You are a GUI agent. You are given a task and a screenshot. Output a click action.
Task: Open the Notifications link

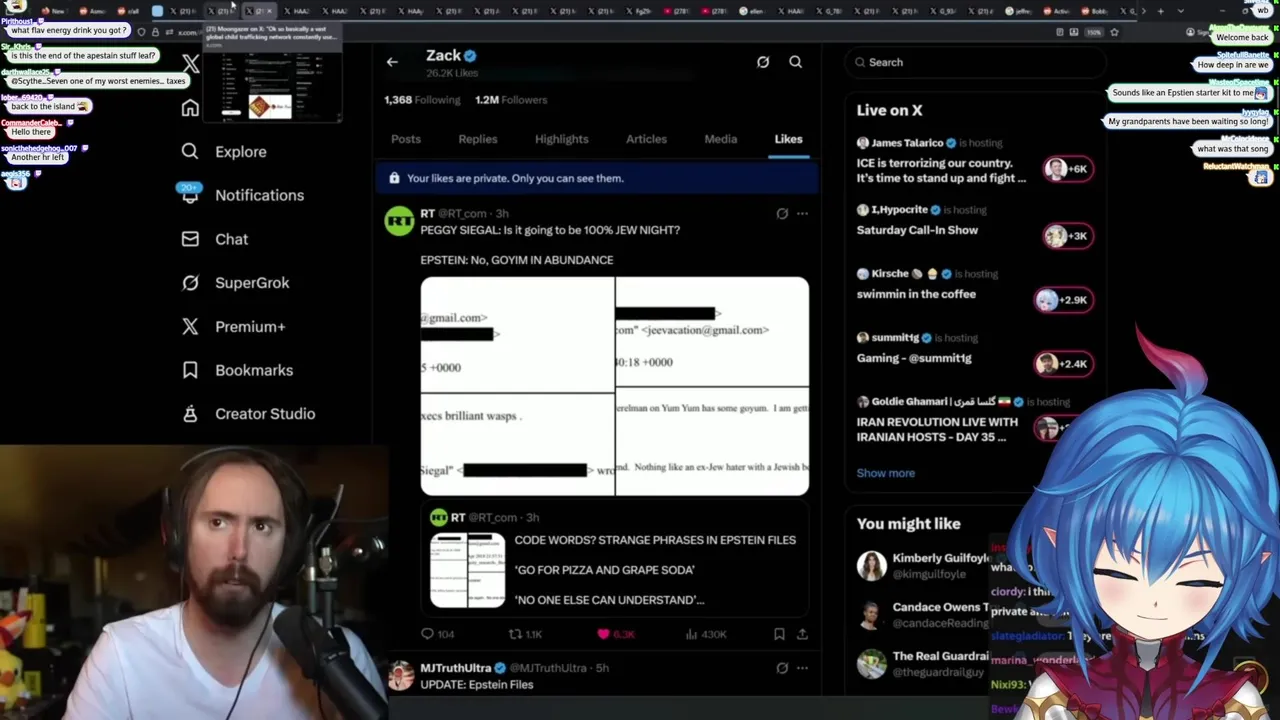[259, 195]
